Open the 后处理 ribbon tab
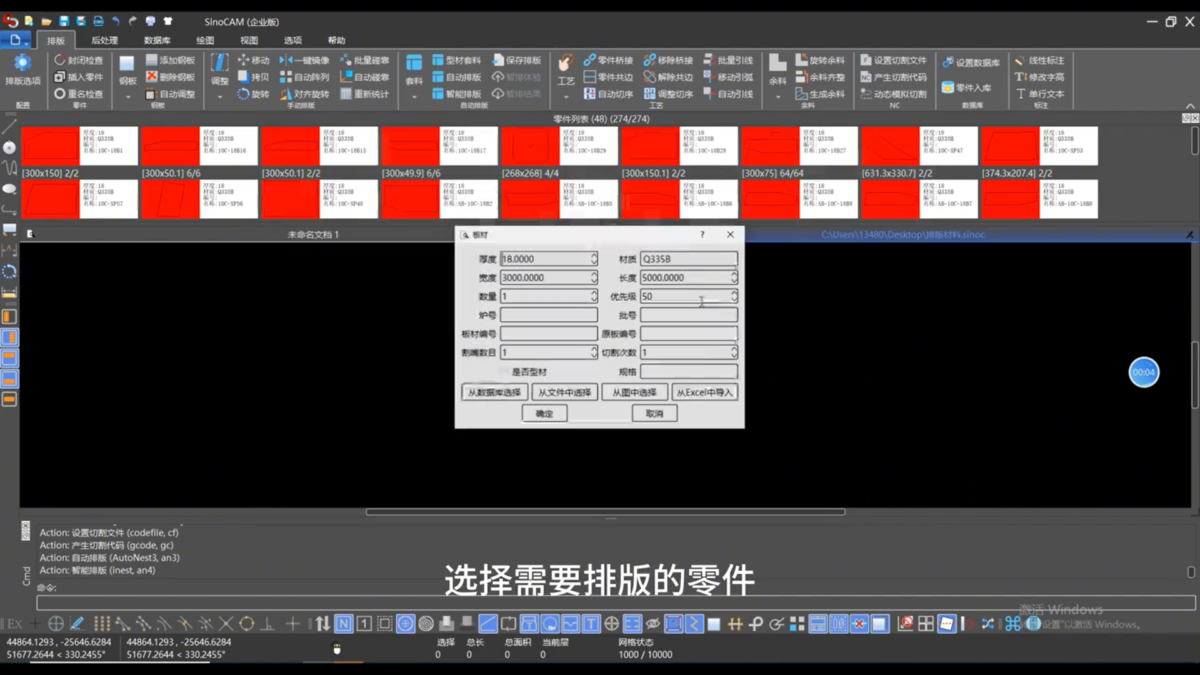 [104, 40]
